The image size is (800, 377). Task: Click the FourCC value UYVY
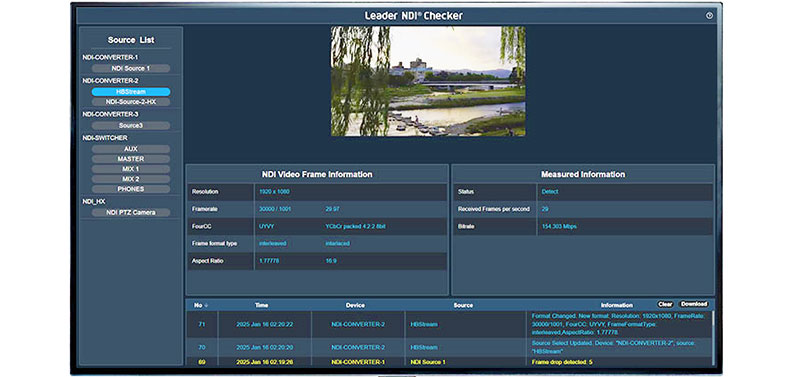tap(267, 227)
